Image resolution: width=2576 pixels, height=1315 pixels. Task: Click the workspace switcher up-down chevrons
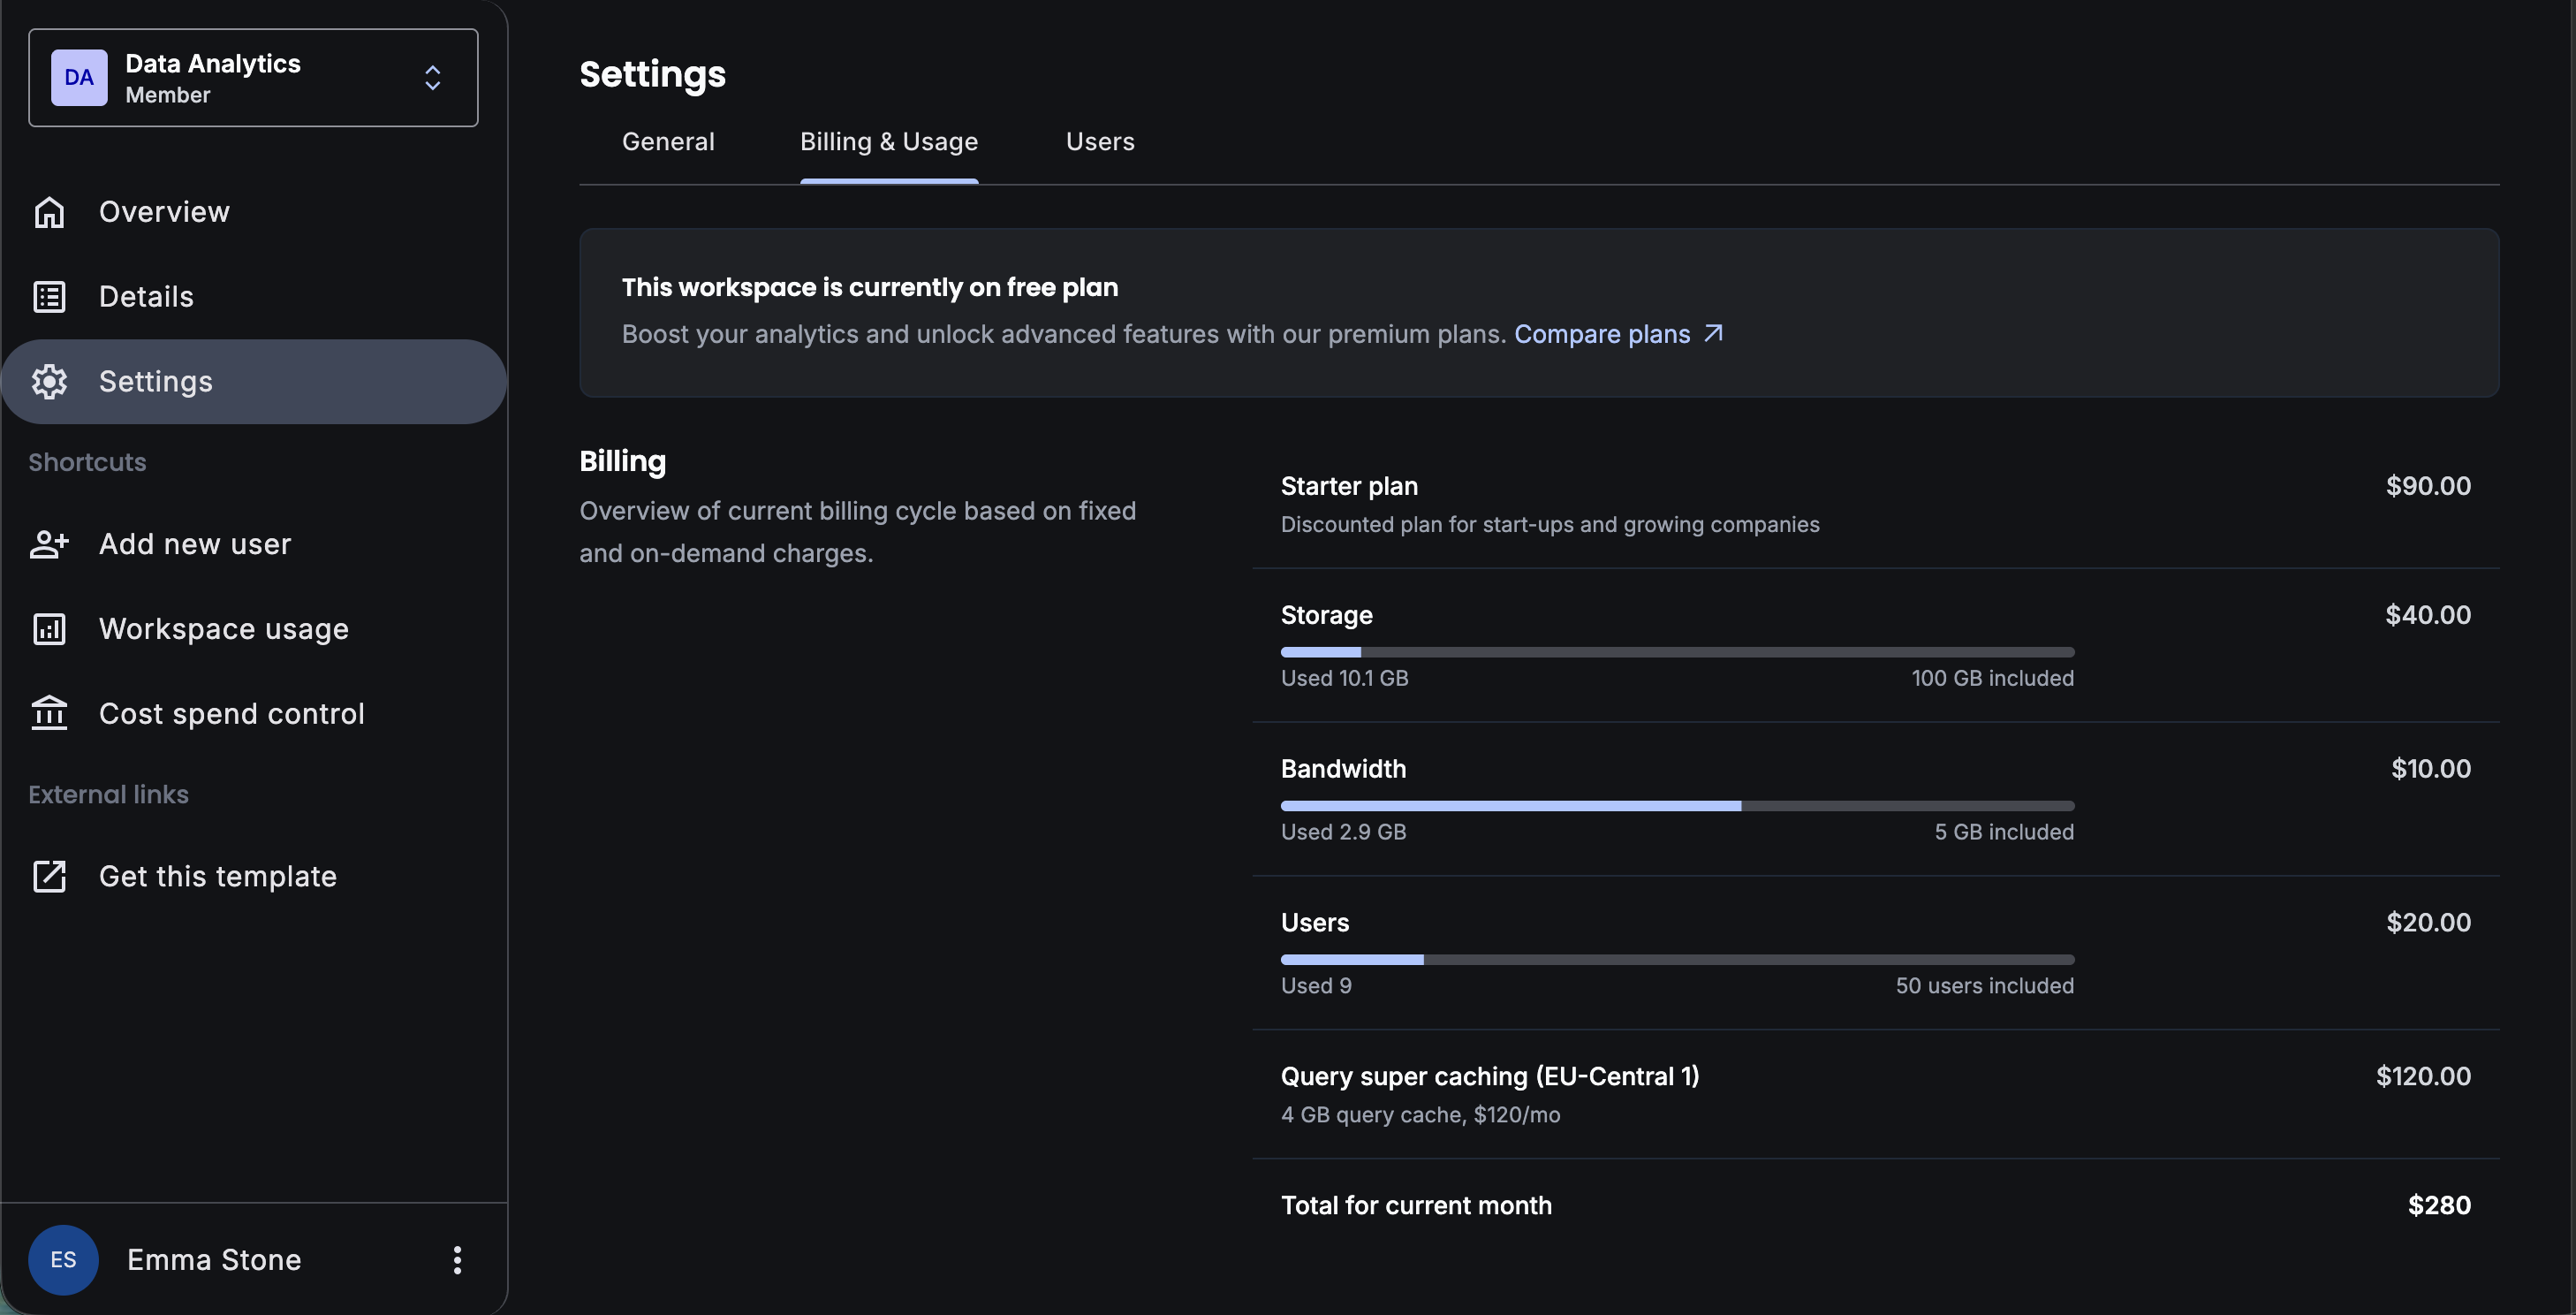tap(432, 78)
